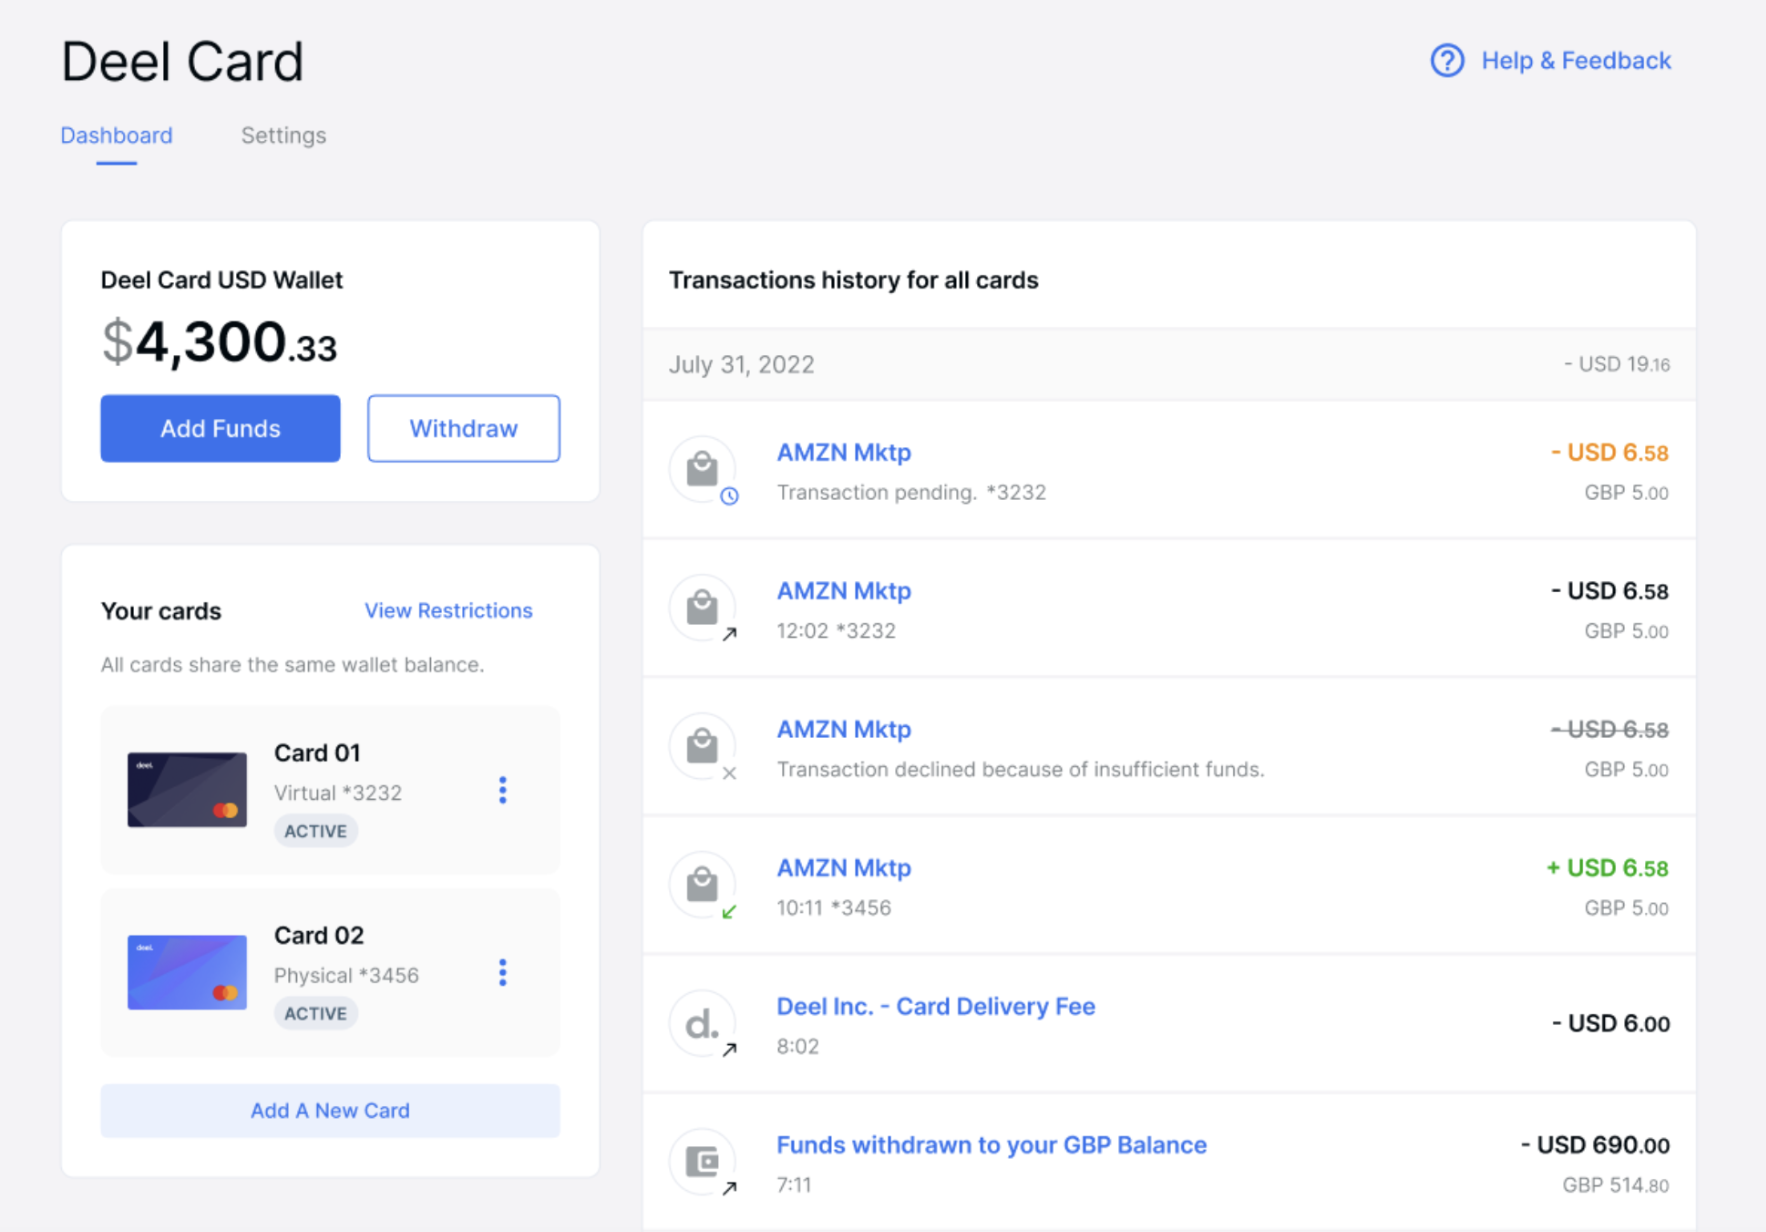The width and height of the screenshot is (1766, 1232).
Task: Open Funds withdrawn to your GBP Balance
Action: coord(991,1144)
